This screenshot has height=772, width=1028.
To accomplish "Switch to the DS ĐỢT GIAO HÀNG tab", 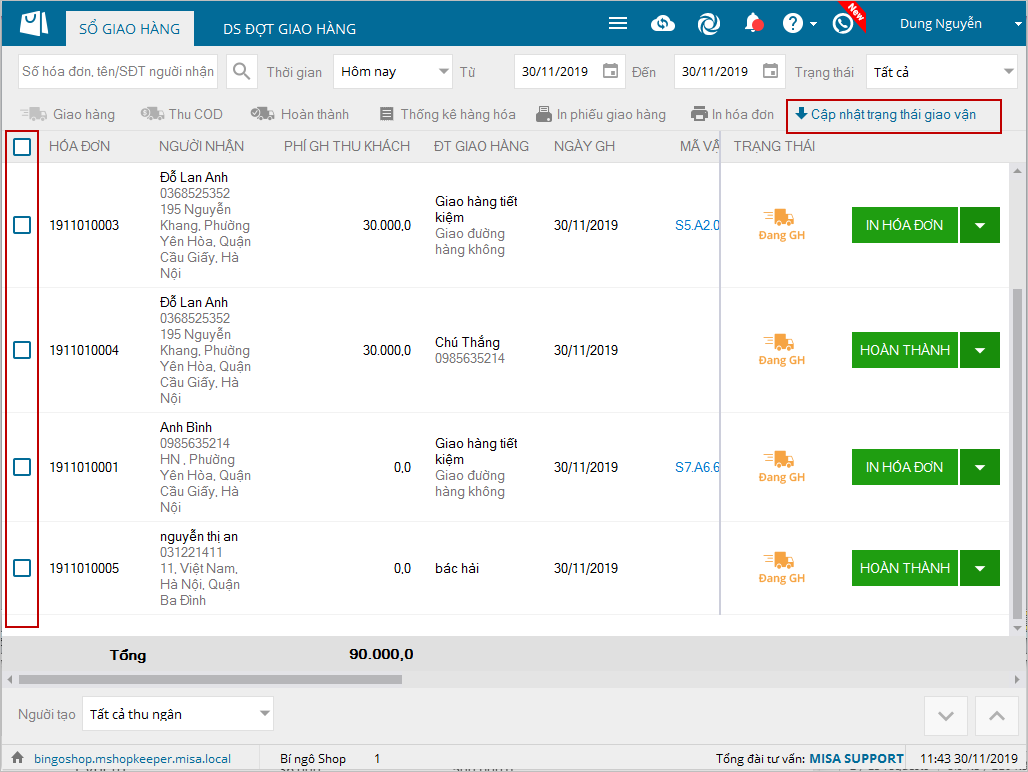I will 289,29.
